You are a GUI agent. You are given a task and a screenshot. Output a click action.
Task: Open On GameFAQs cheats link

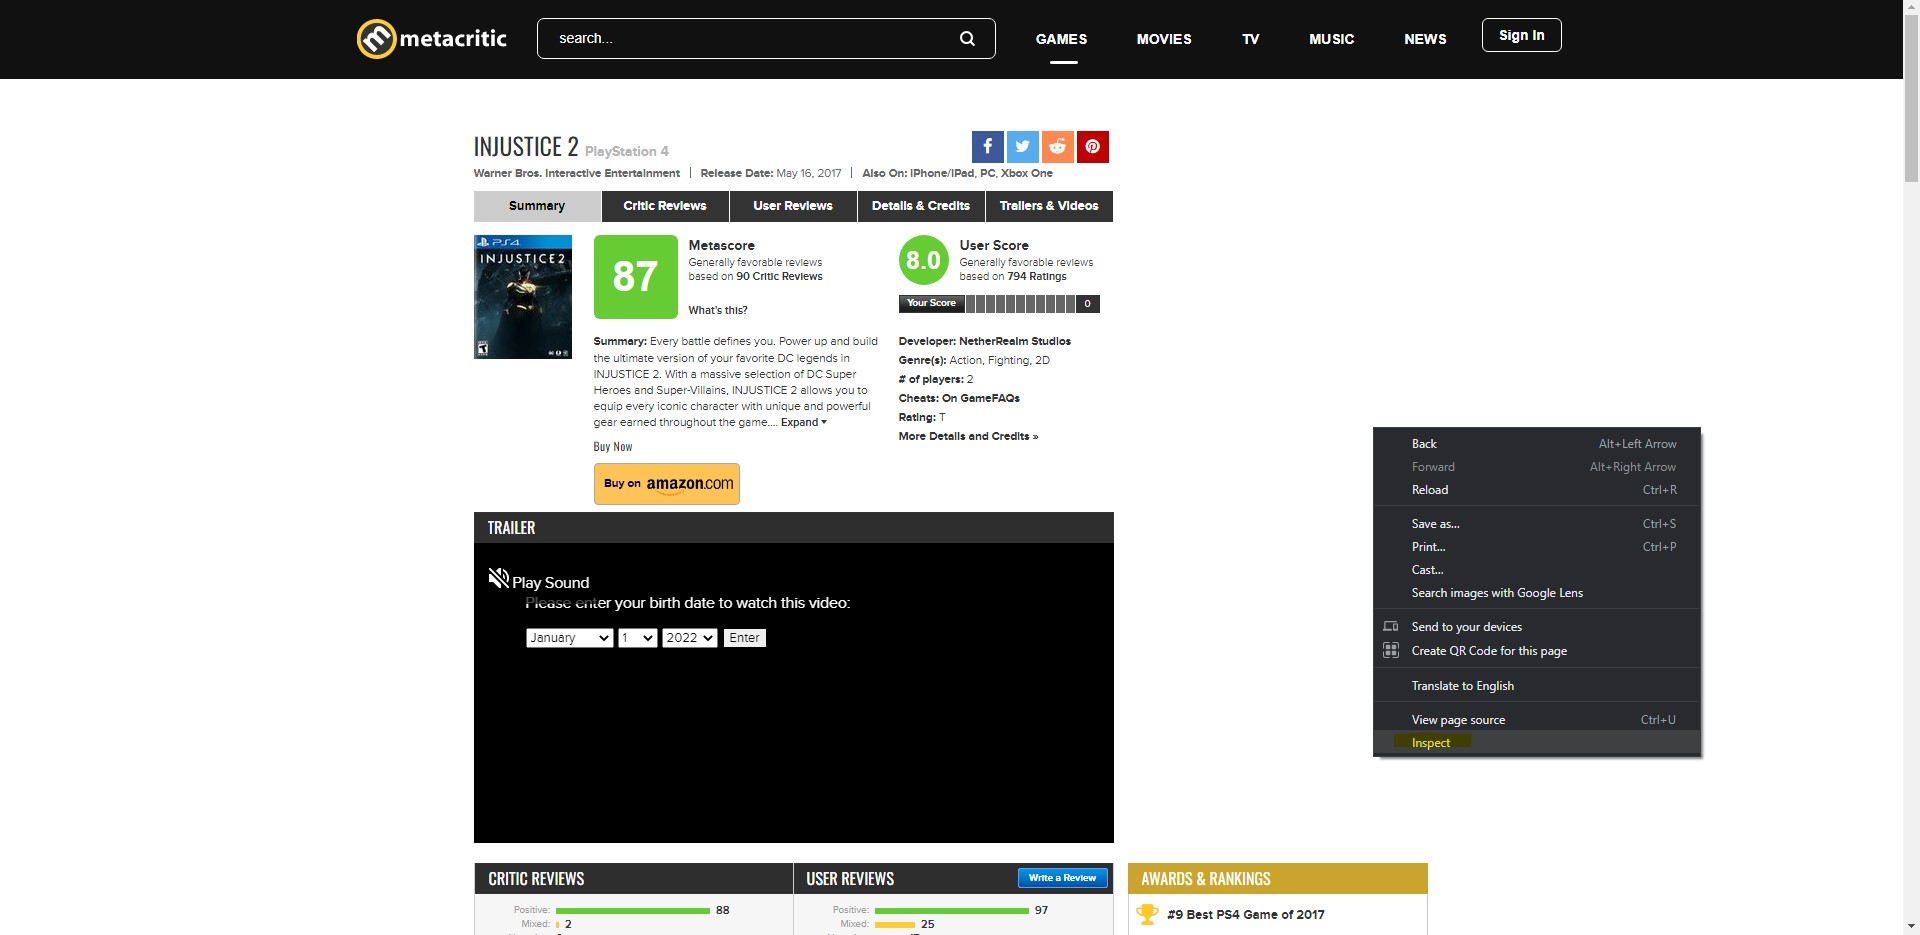tap(981, 398)
